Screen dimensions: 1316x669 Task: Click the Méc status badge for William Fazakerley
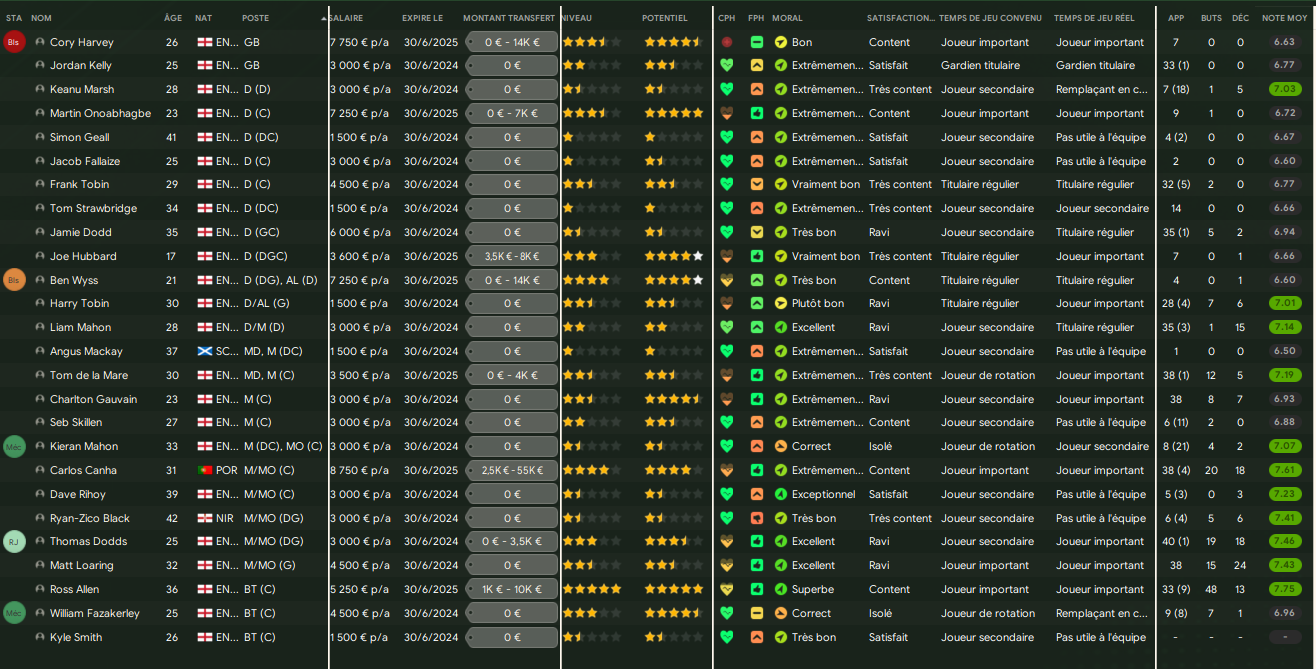pyautogui.click(x=15, y=613)
